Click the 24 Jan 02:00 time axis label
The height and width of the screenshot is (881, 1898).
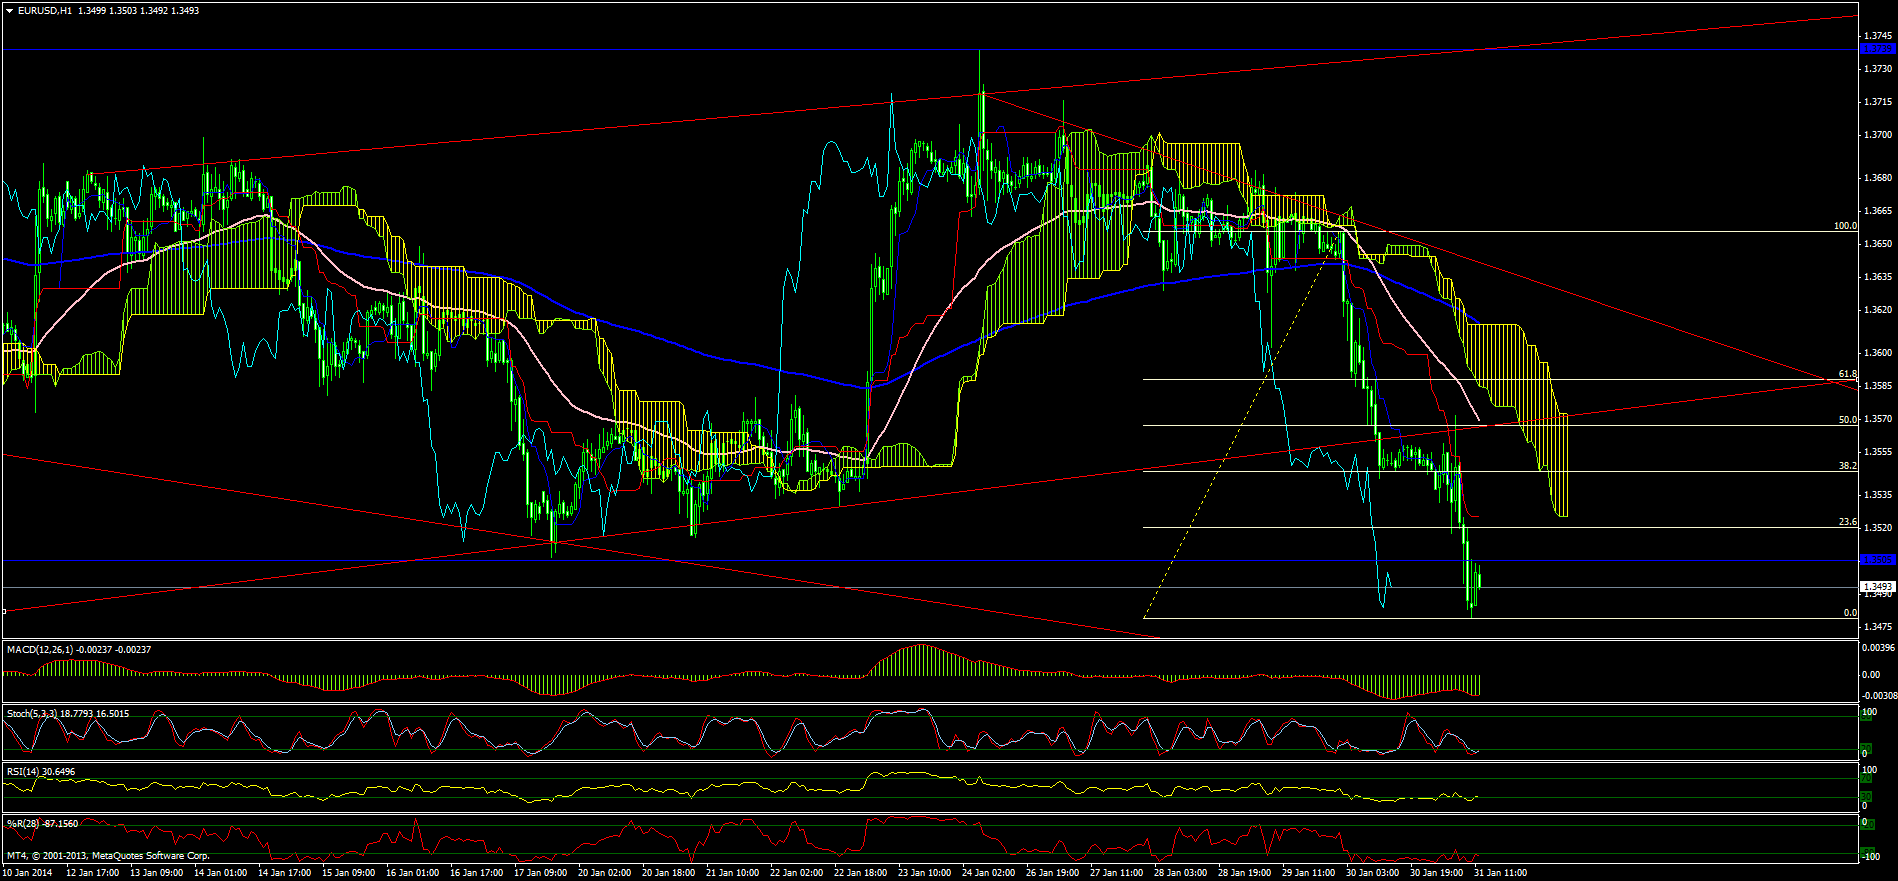tap(988, 873)
